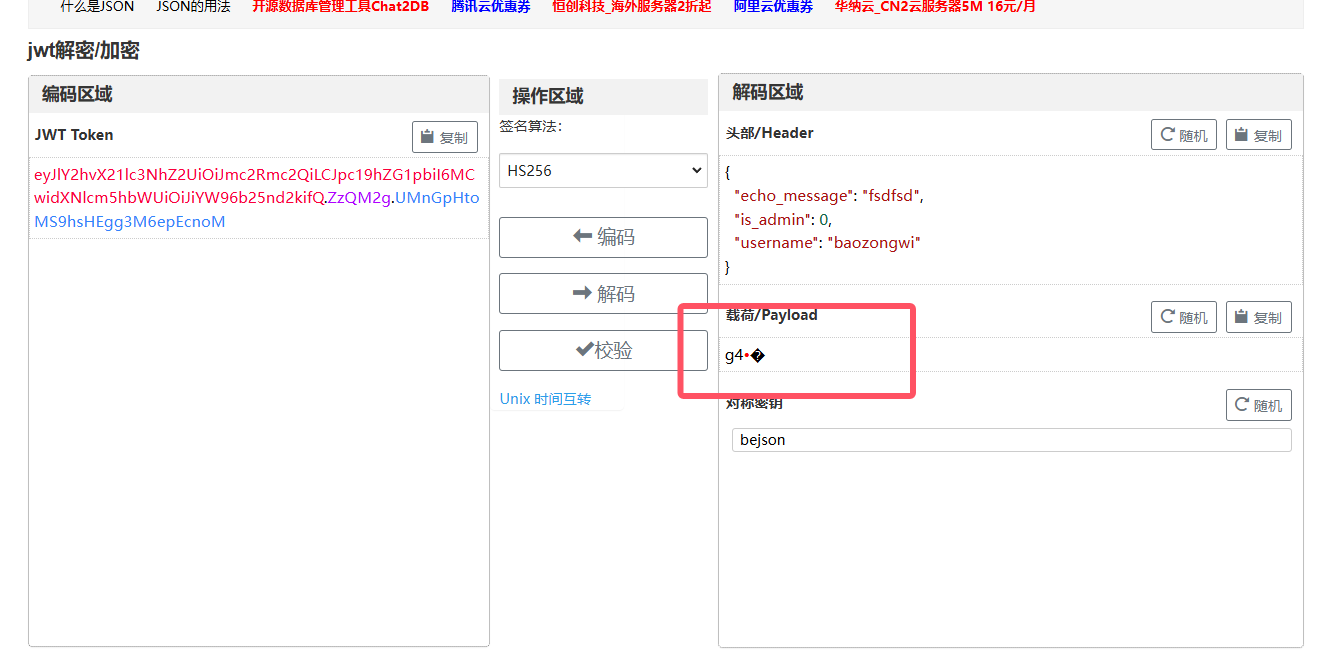Screen dimensions: 1344x657
Task: Copy the JWT Token with 复制 button
Action: coord(445,137)
